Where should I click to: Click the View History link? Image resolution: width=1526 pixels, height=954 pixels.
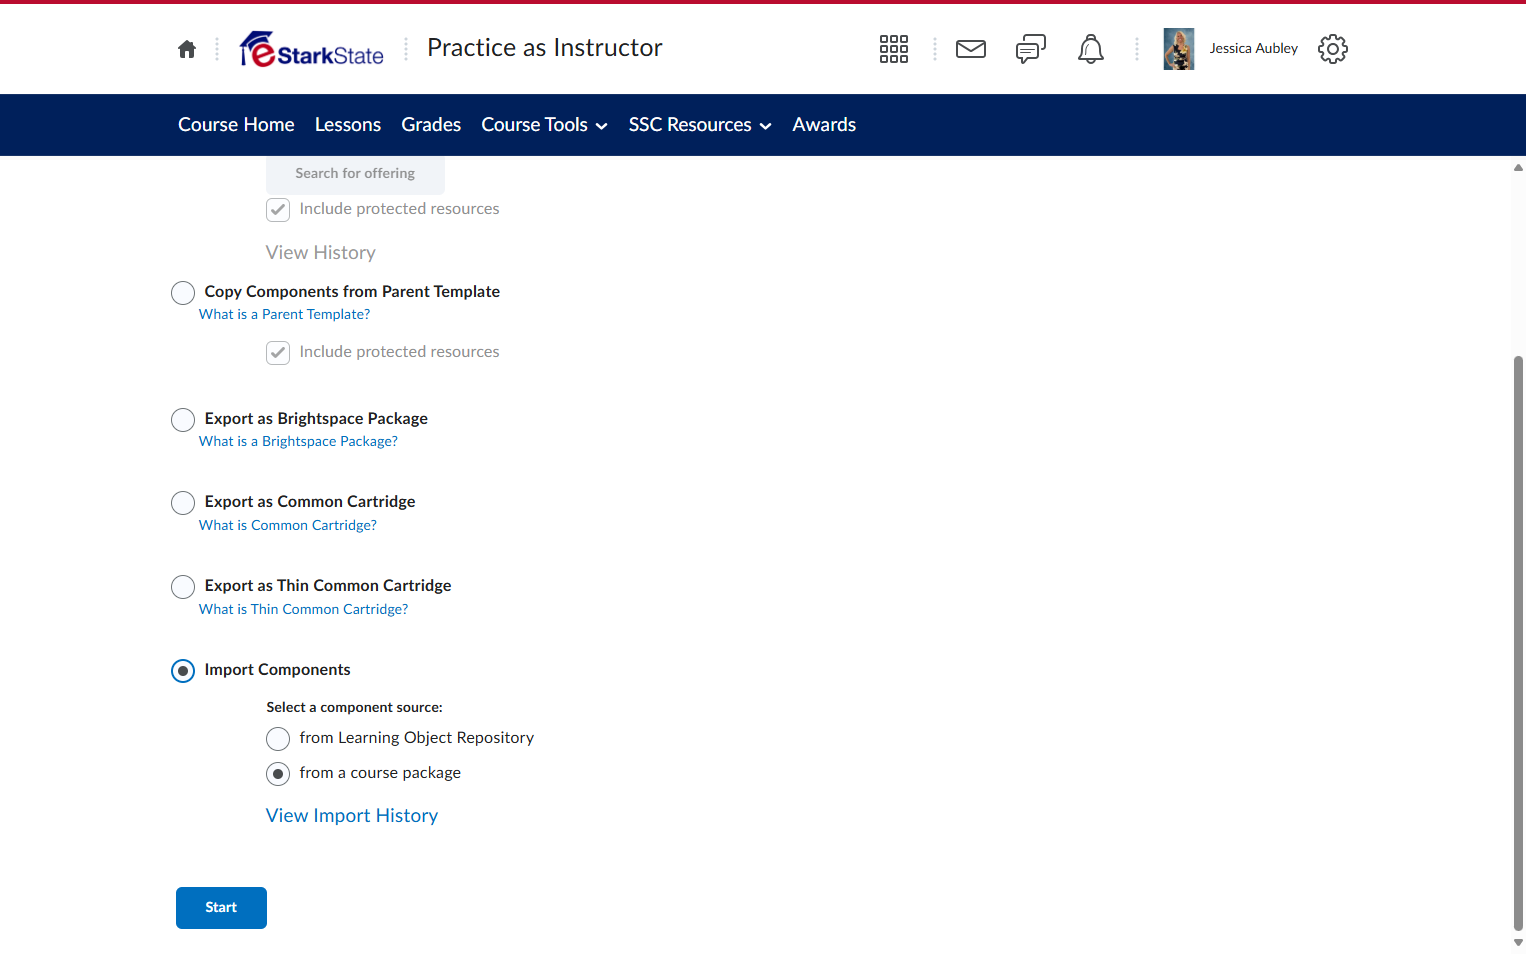(x=321, y=253)
